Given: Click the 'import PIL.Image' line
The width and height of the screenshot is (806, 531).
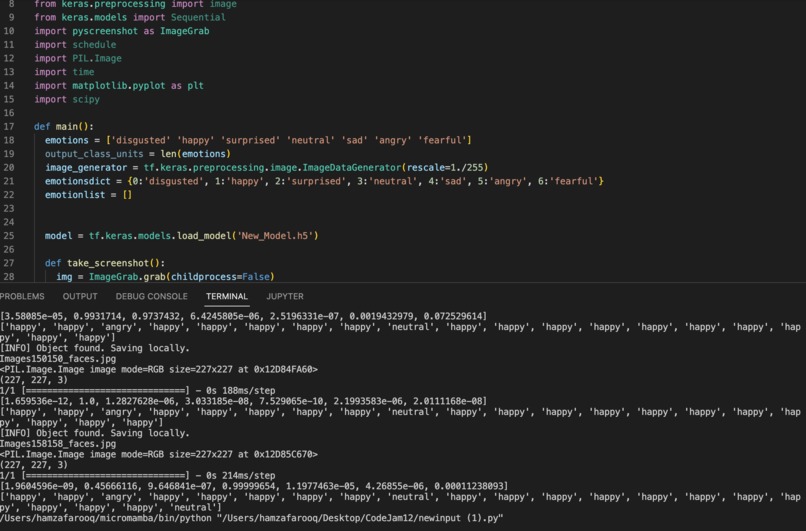Looking at the screenshot, I should (78, 58).
